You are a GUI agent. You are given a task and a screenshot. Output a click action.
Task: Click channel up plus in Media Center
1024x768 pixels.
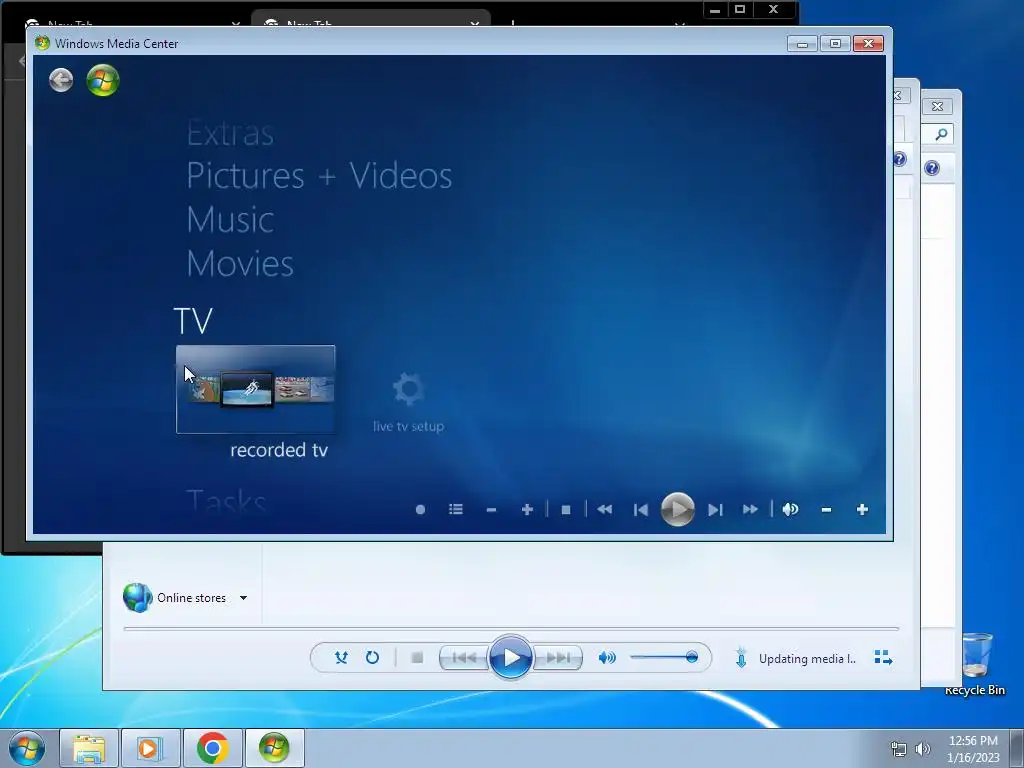tap(528, 509)
